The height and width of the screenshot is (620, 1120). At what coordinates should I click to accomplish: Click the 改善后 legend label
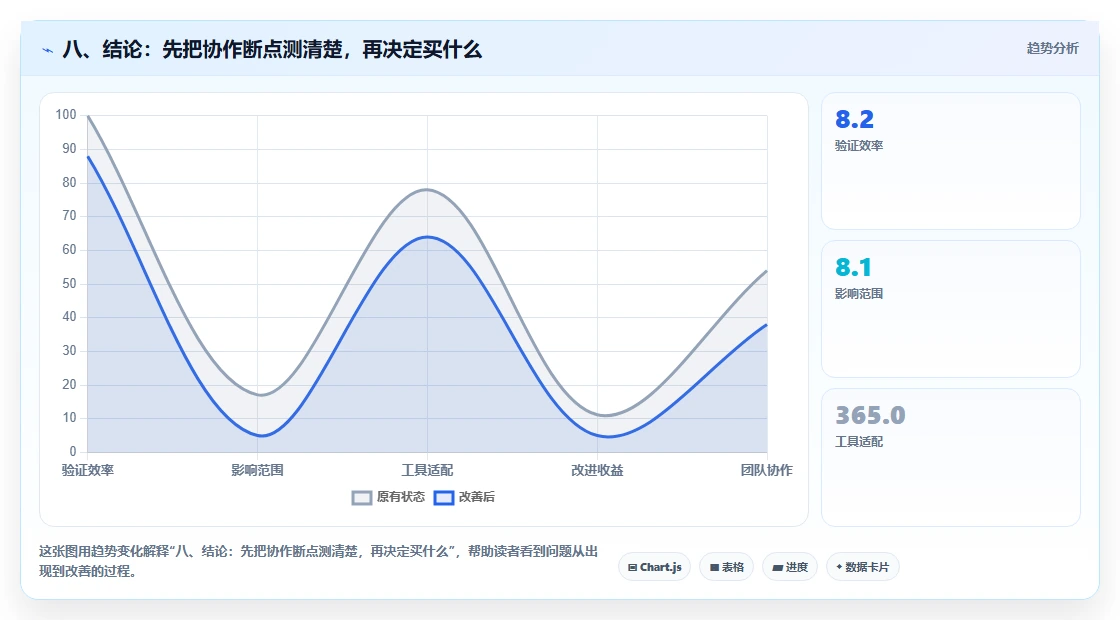tap(476, 497)
